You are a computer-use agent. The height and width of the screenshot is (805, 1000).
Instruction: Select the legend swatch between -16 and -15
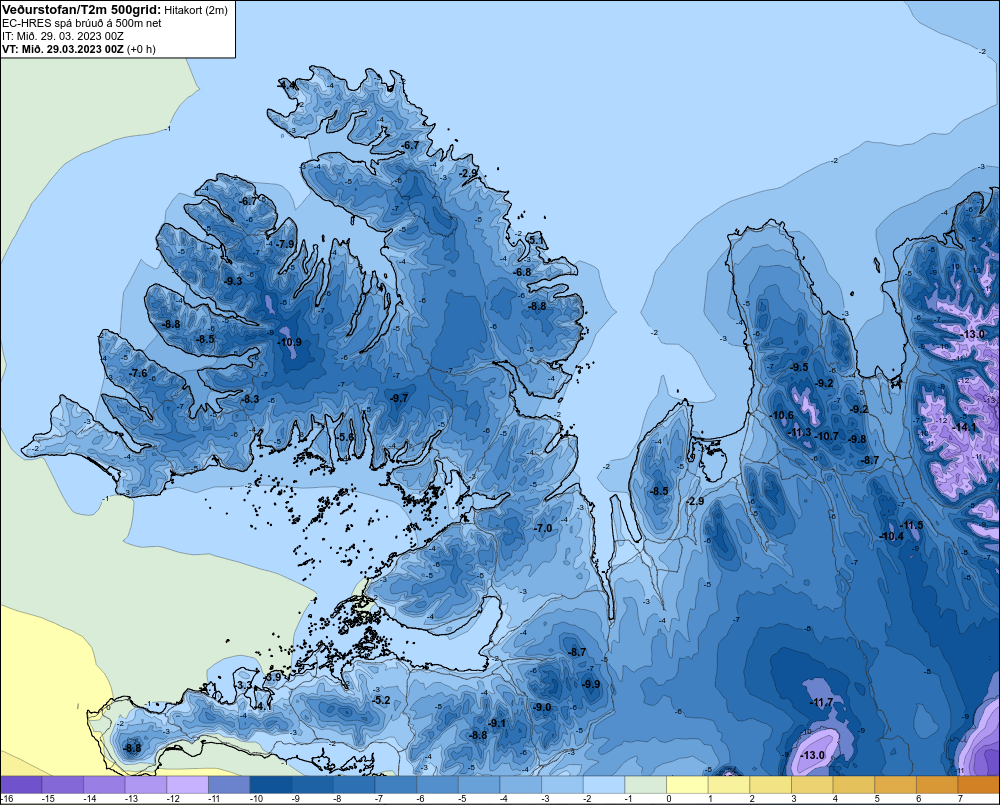[21, 785]
